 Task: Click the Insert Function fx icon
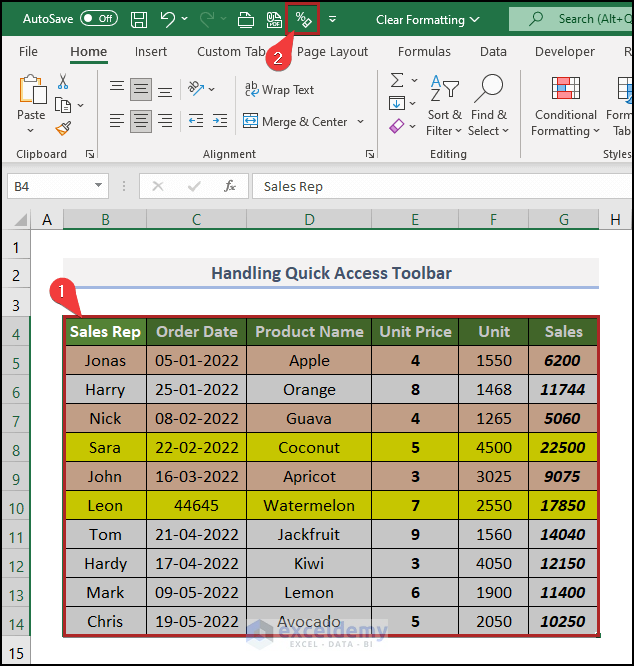click(230, 186)
